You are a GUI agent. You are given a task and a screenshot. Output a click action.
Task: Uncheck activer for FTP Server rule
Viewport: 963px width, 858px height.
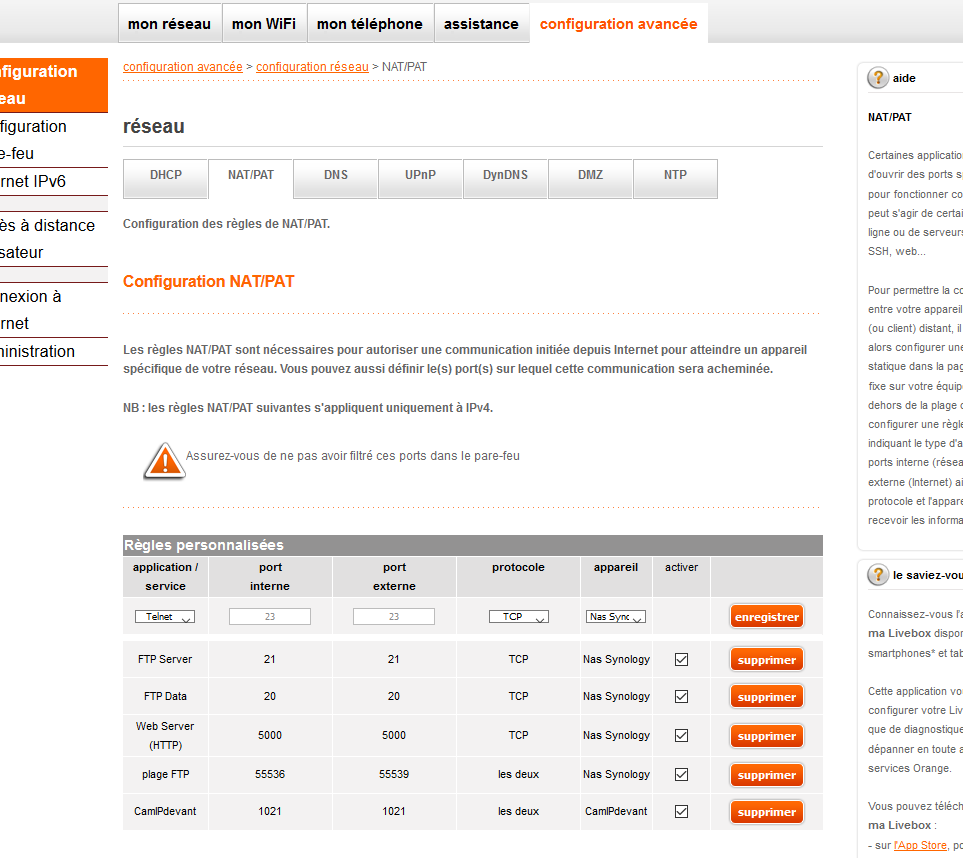pyautogui.click(x=682, y=660)
